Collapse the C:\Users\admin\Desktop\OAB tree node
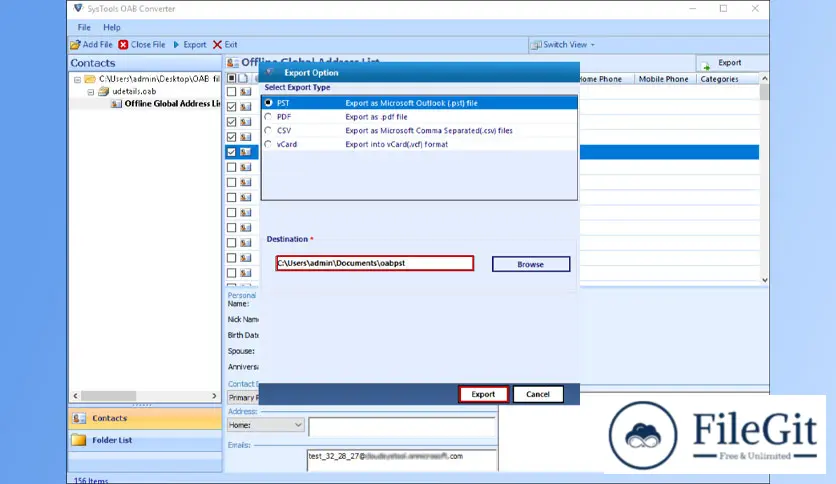 coord(77,79)
